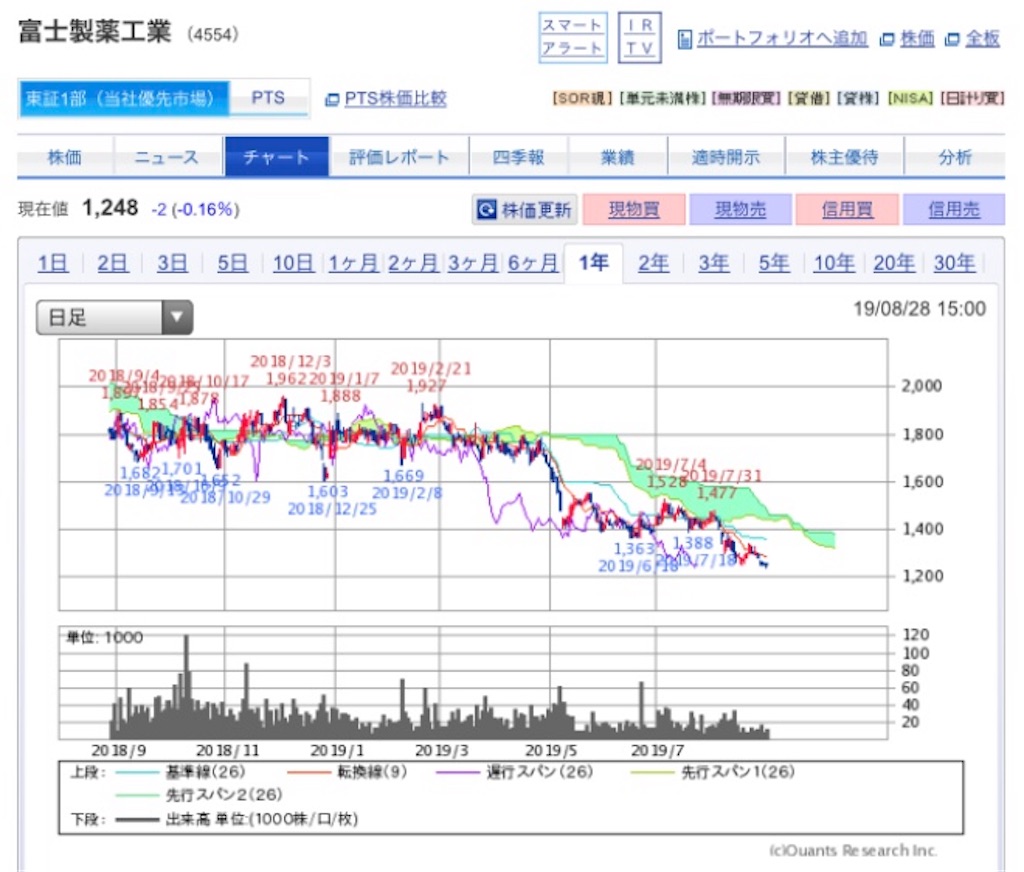Image resolution: width=1024 pixels, height=872 pixels.
Task: Select the 東証1部 market toggle
Action: (124, 99)
